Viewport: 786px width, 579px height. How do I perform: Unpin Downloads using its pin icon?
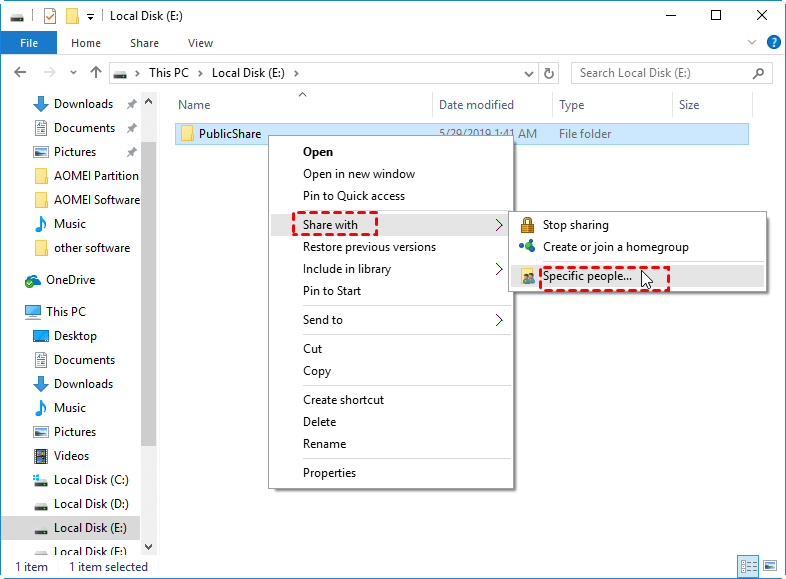click(131, 104)
